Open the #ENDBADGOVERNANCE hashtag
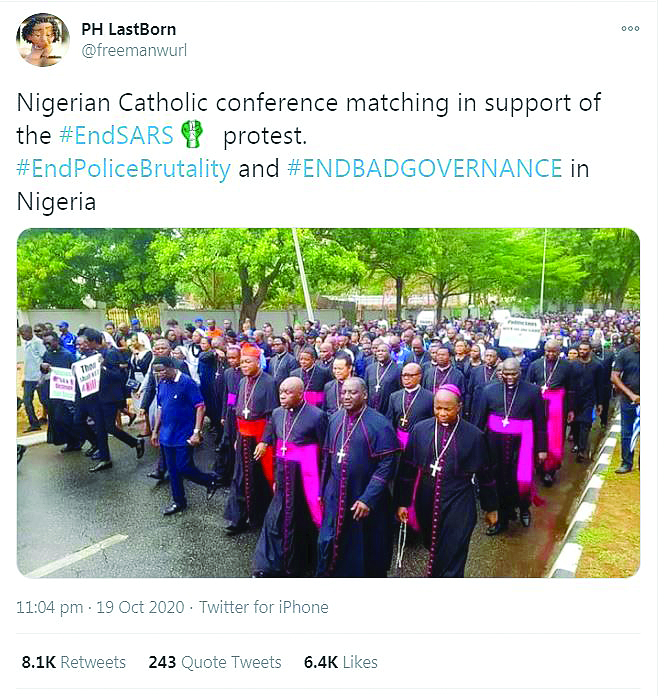Viewport: 668px width, 696px height. [x=425, y=168]
